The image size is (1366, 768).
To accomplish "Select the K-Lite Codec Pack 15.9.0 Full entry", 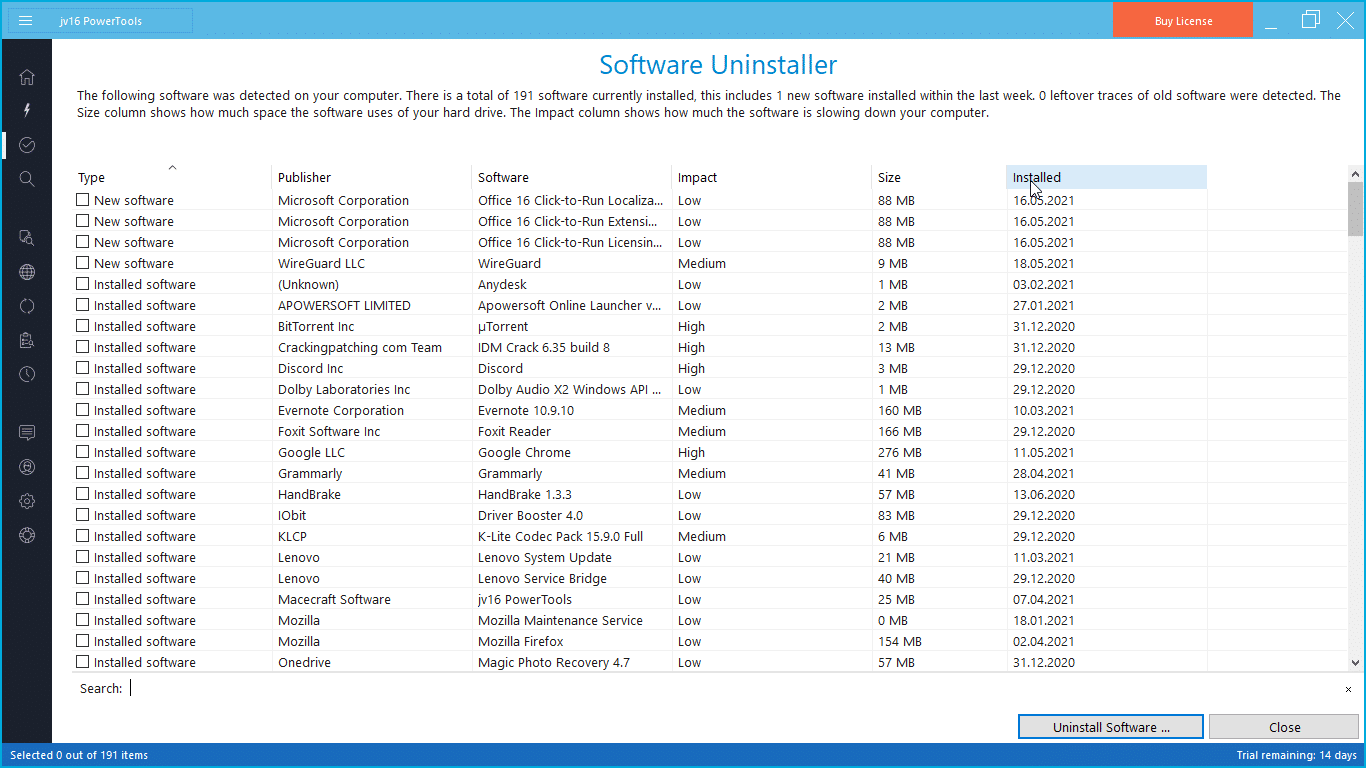I will pyautogui.click(x=560, y=536).
